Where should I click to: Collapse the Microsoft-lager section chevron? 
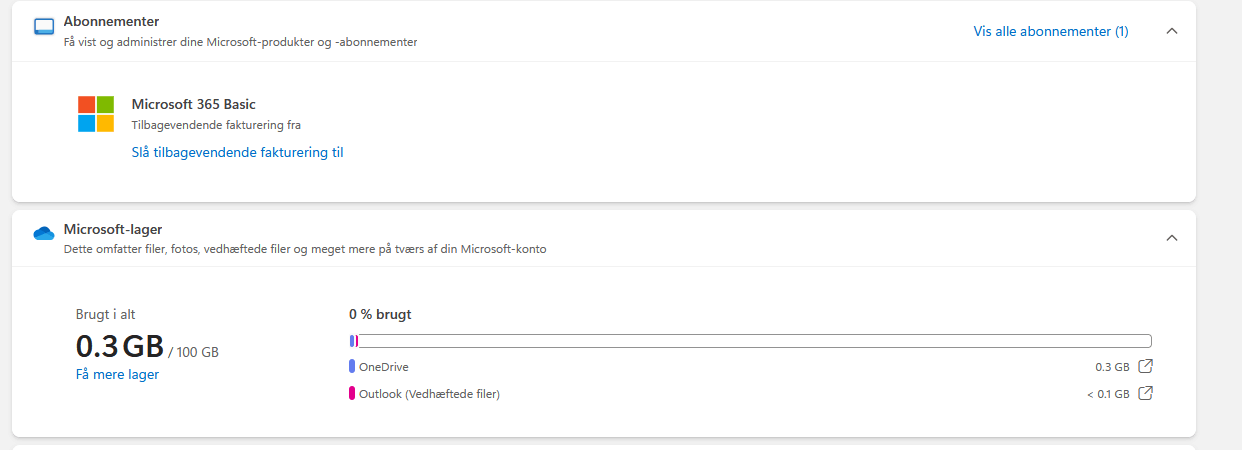pyautogui.click(x=1172, y=238)
